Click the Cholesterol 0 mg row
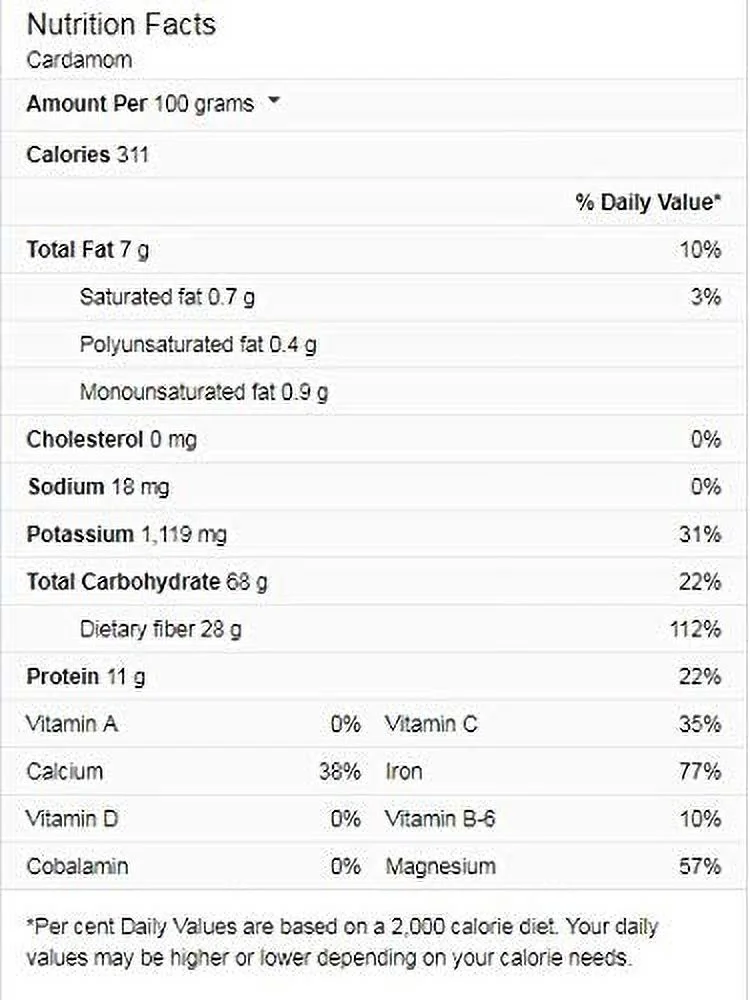 111,439
